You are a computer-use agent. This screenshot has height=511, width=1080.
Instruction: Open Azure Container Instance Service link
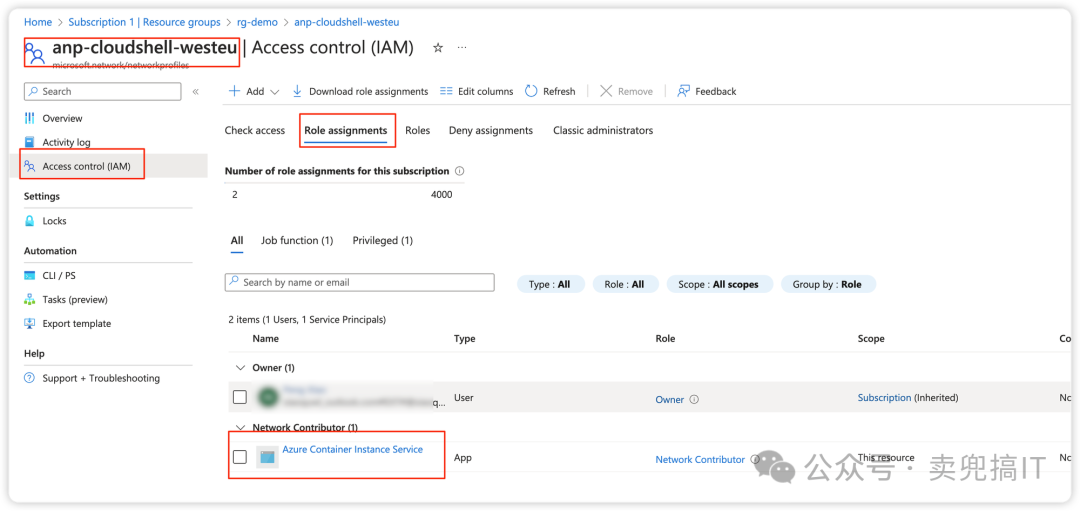click(x=353, y=449)
